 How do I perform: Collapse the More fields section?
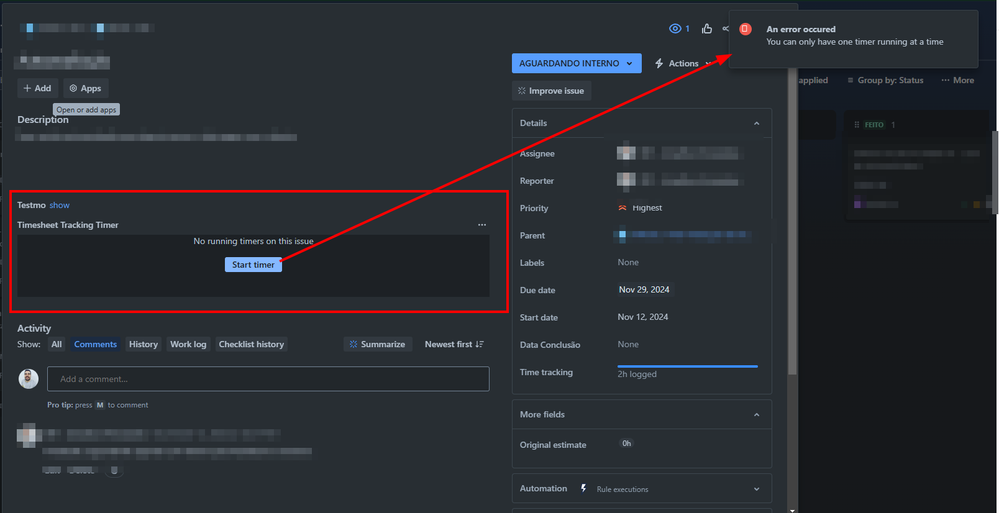tap(756, 415)
